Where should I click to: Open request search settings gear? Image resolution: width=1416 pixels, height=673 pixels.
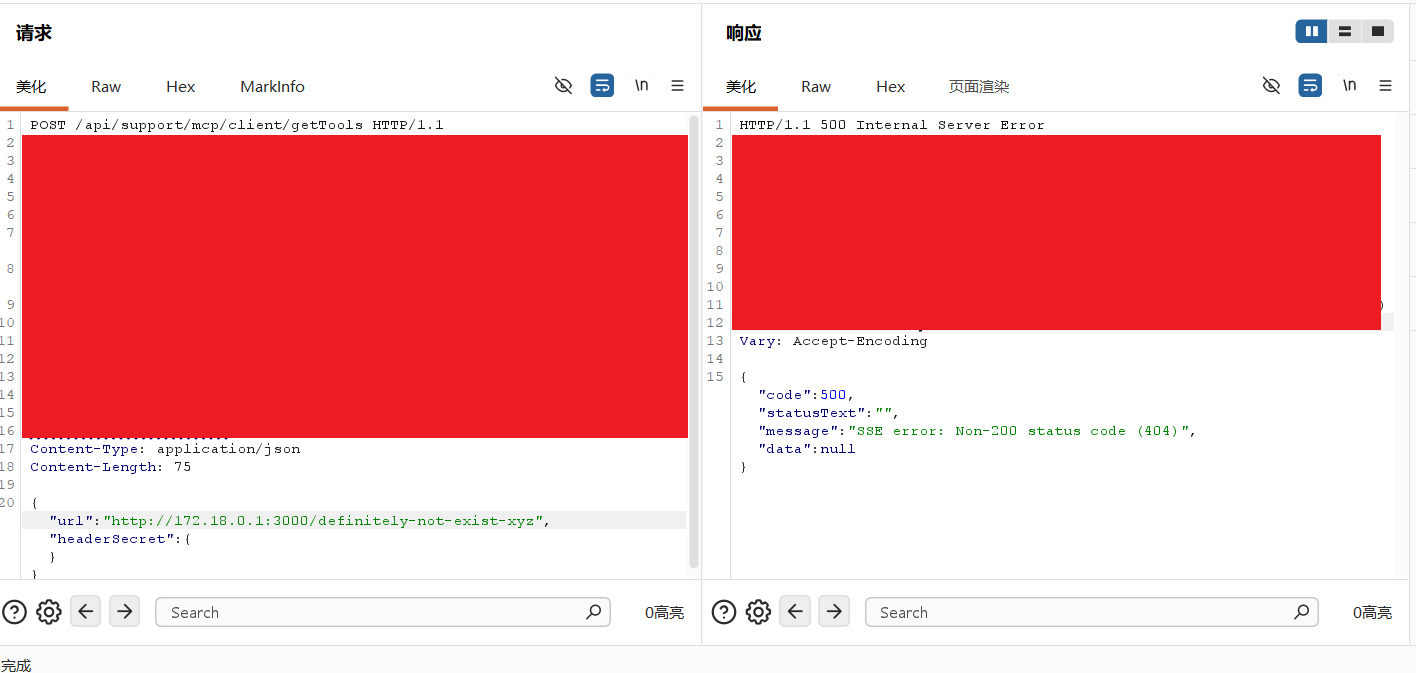coord(49,612)
